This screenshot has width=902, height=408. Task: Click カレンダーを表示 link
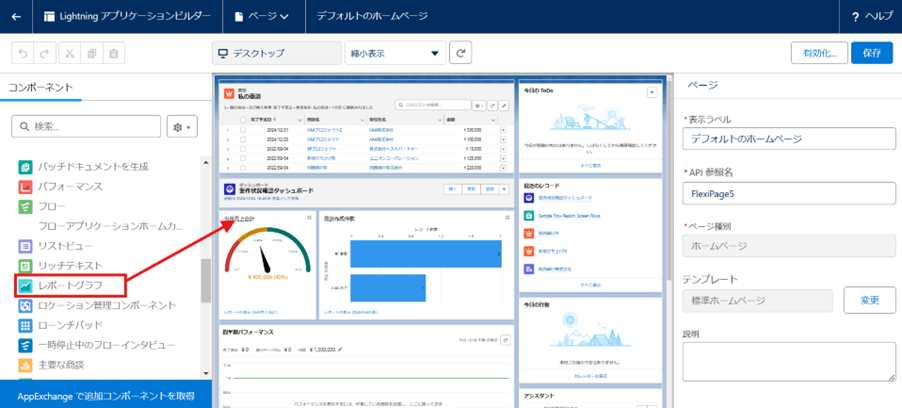click(590, 376)
